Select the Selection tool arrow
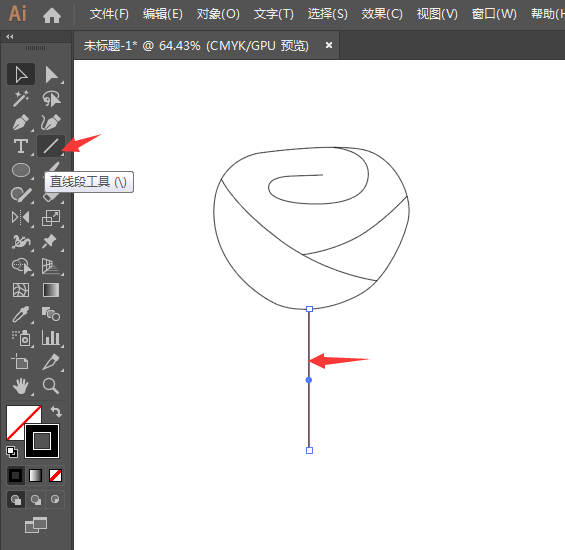Viewport: 565px width, 550px height. click(x=21, y=75)
